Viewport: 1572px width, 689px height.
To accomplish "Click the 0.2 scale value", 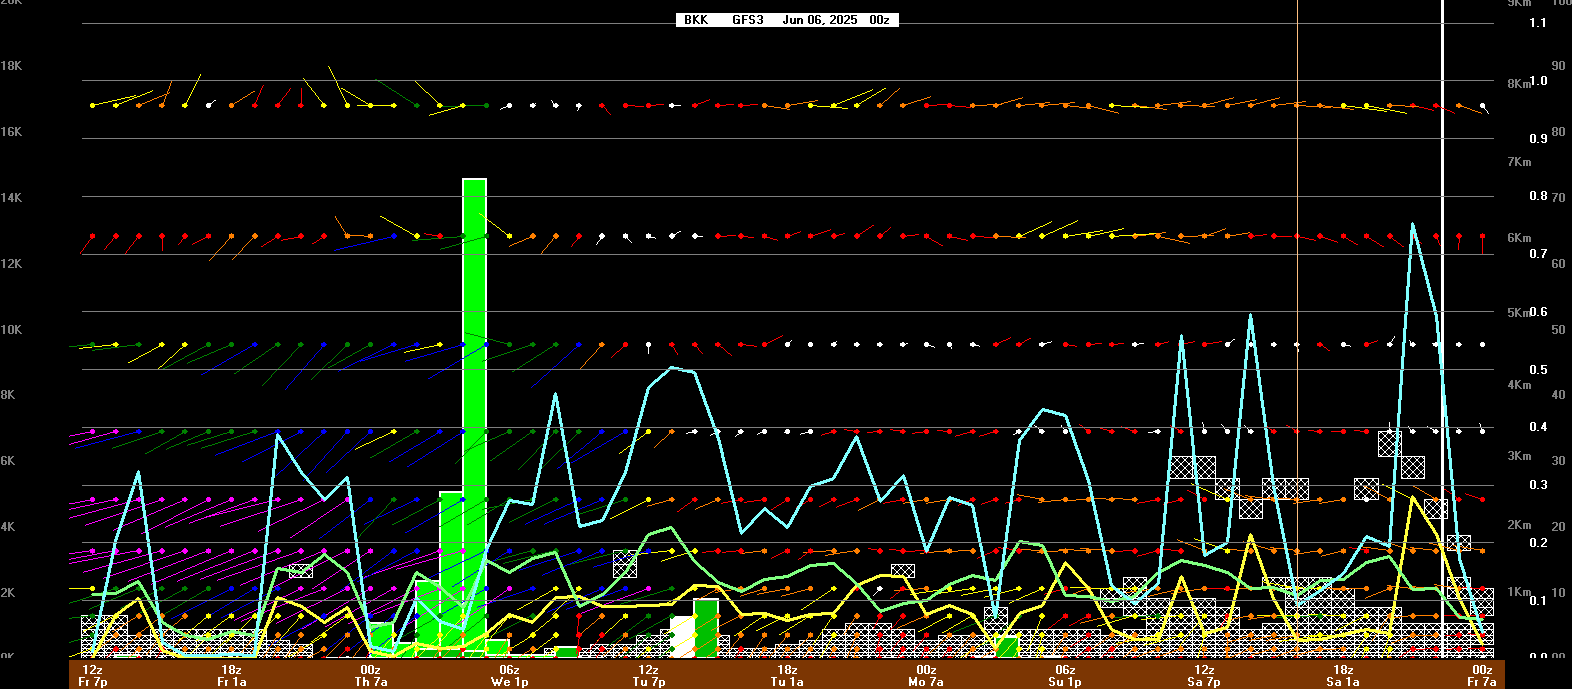I will tap(1538, 543).
